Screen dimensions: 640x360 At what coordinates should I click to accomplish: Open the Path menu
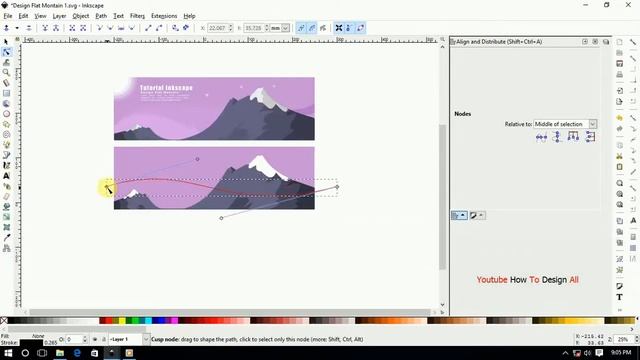click(x=101, y=16)
